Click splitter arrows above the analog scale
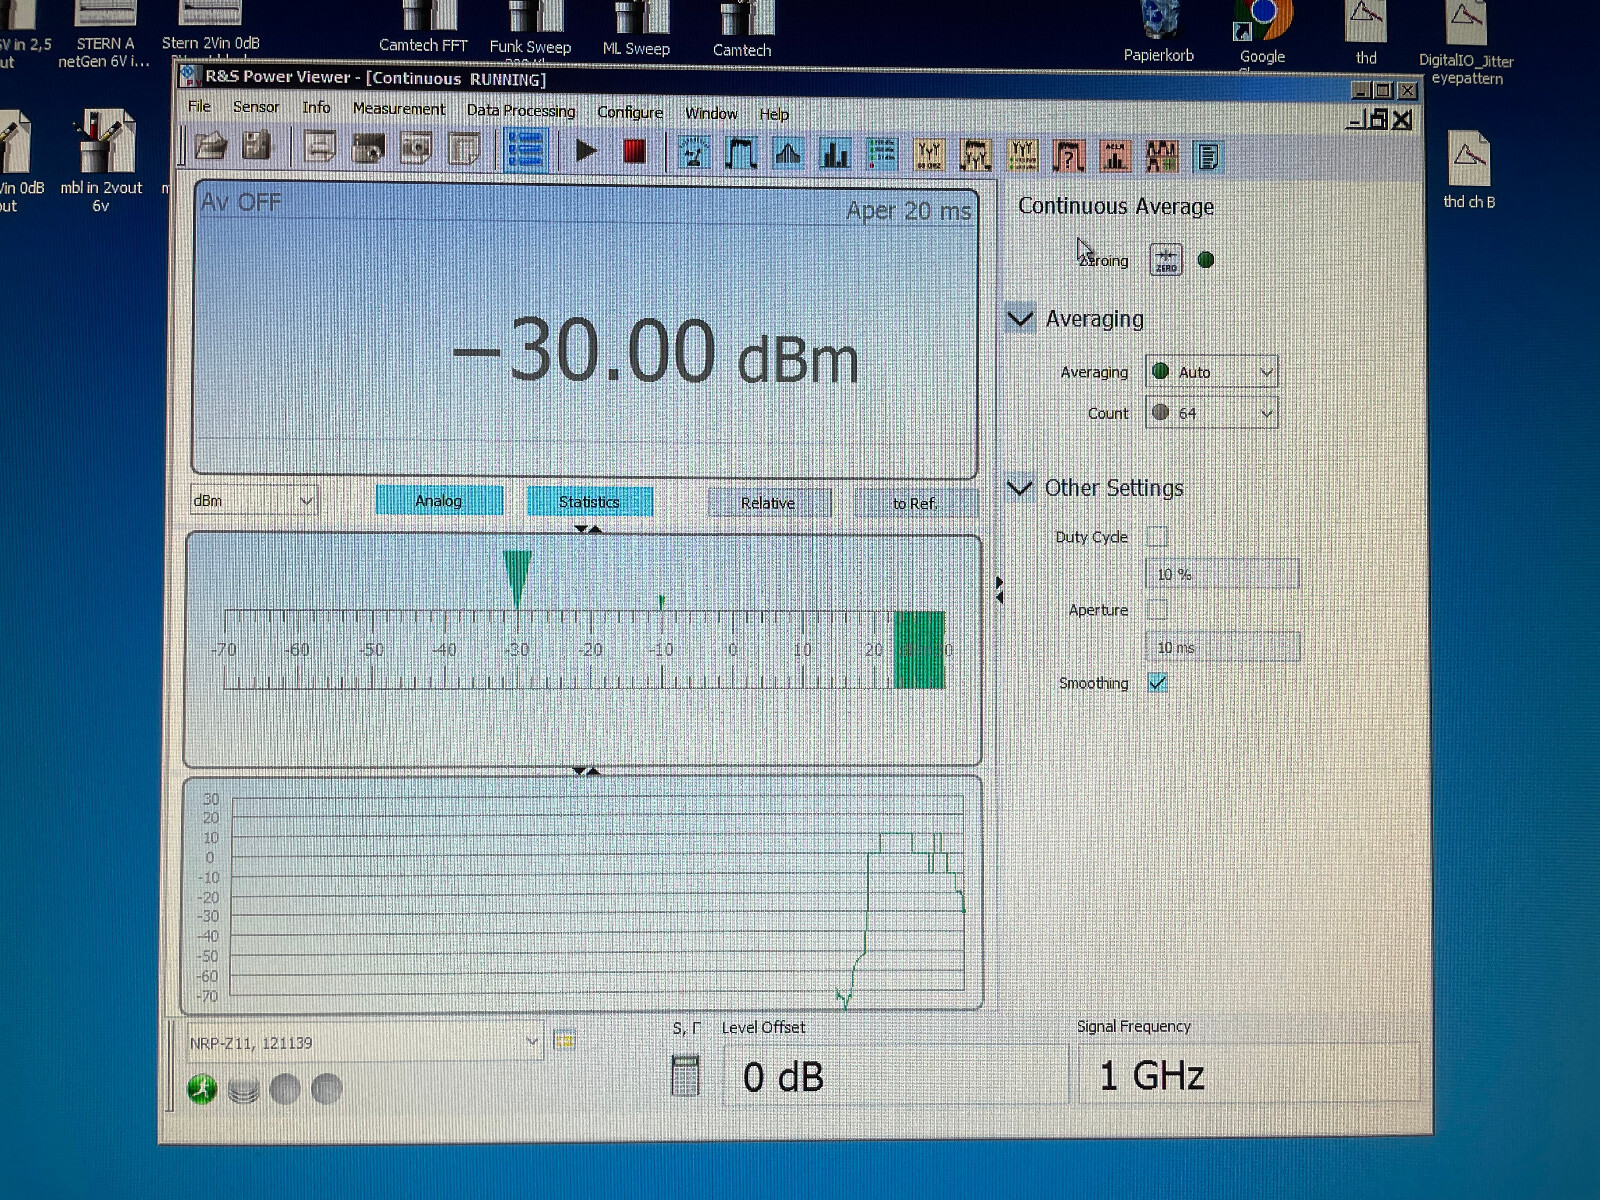 (x=588, y=528)
